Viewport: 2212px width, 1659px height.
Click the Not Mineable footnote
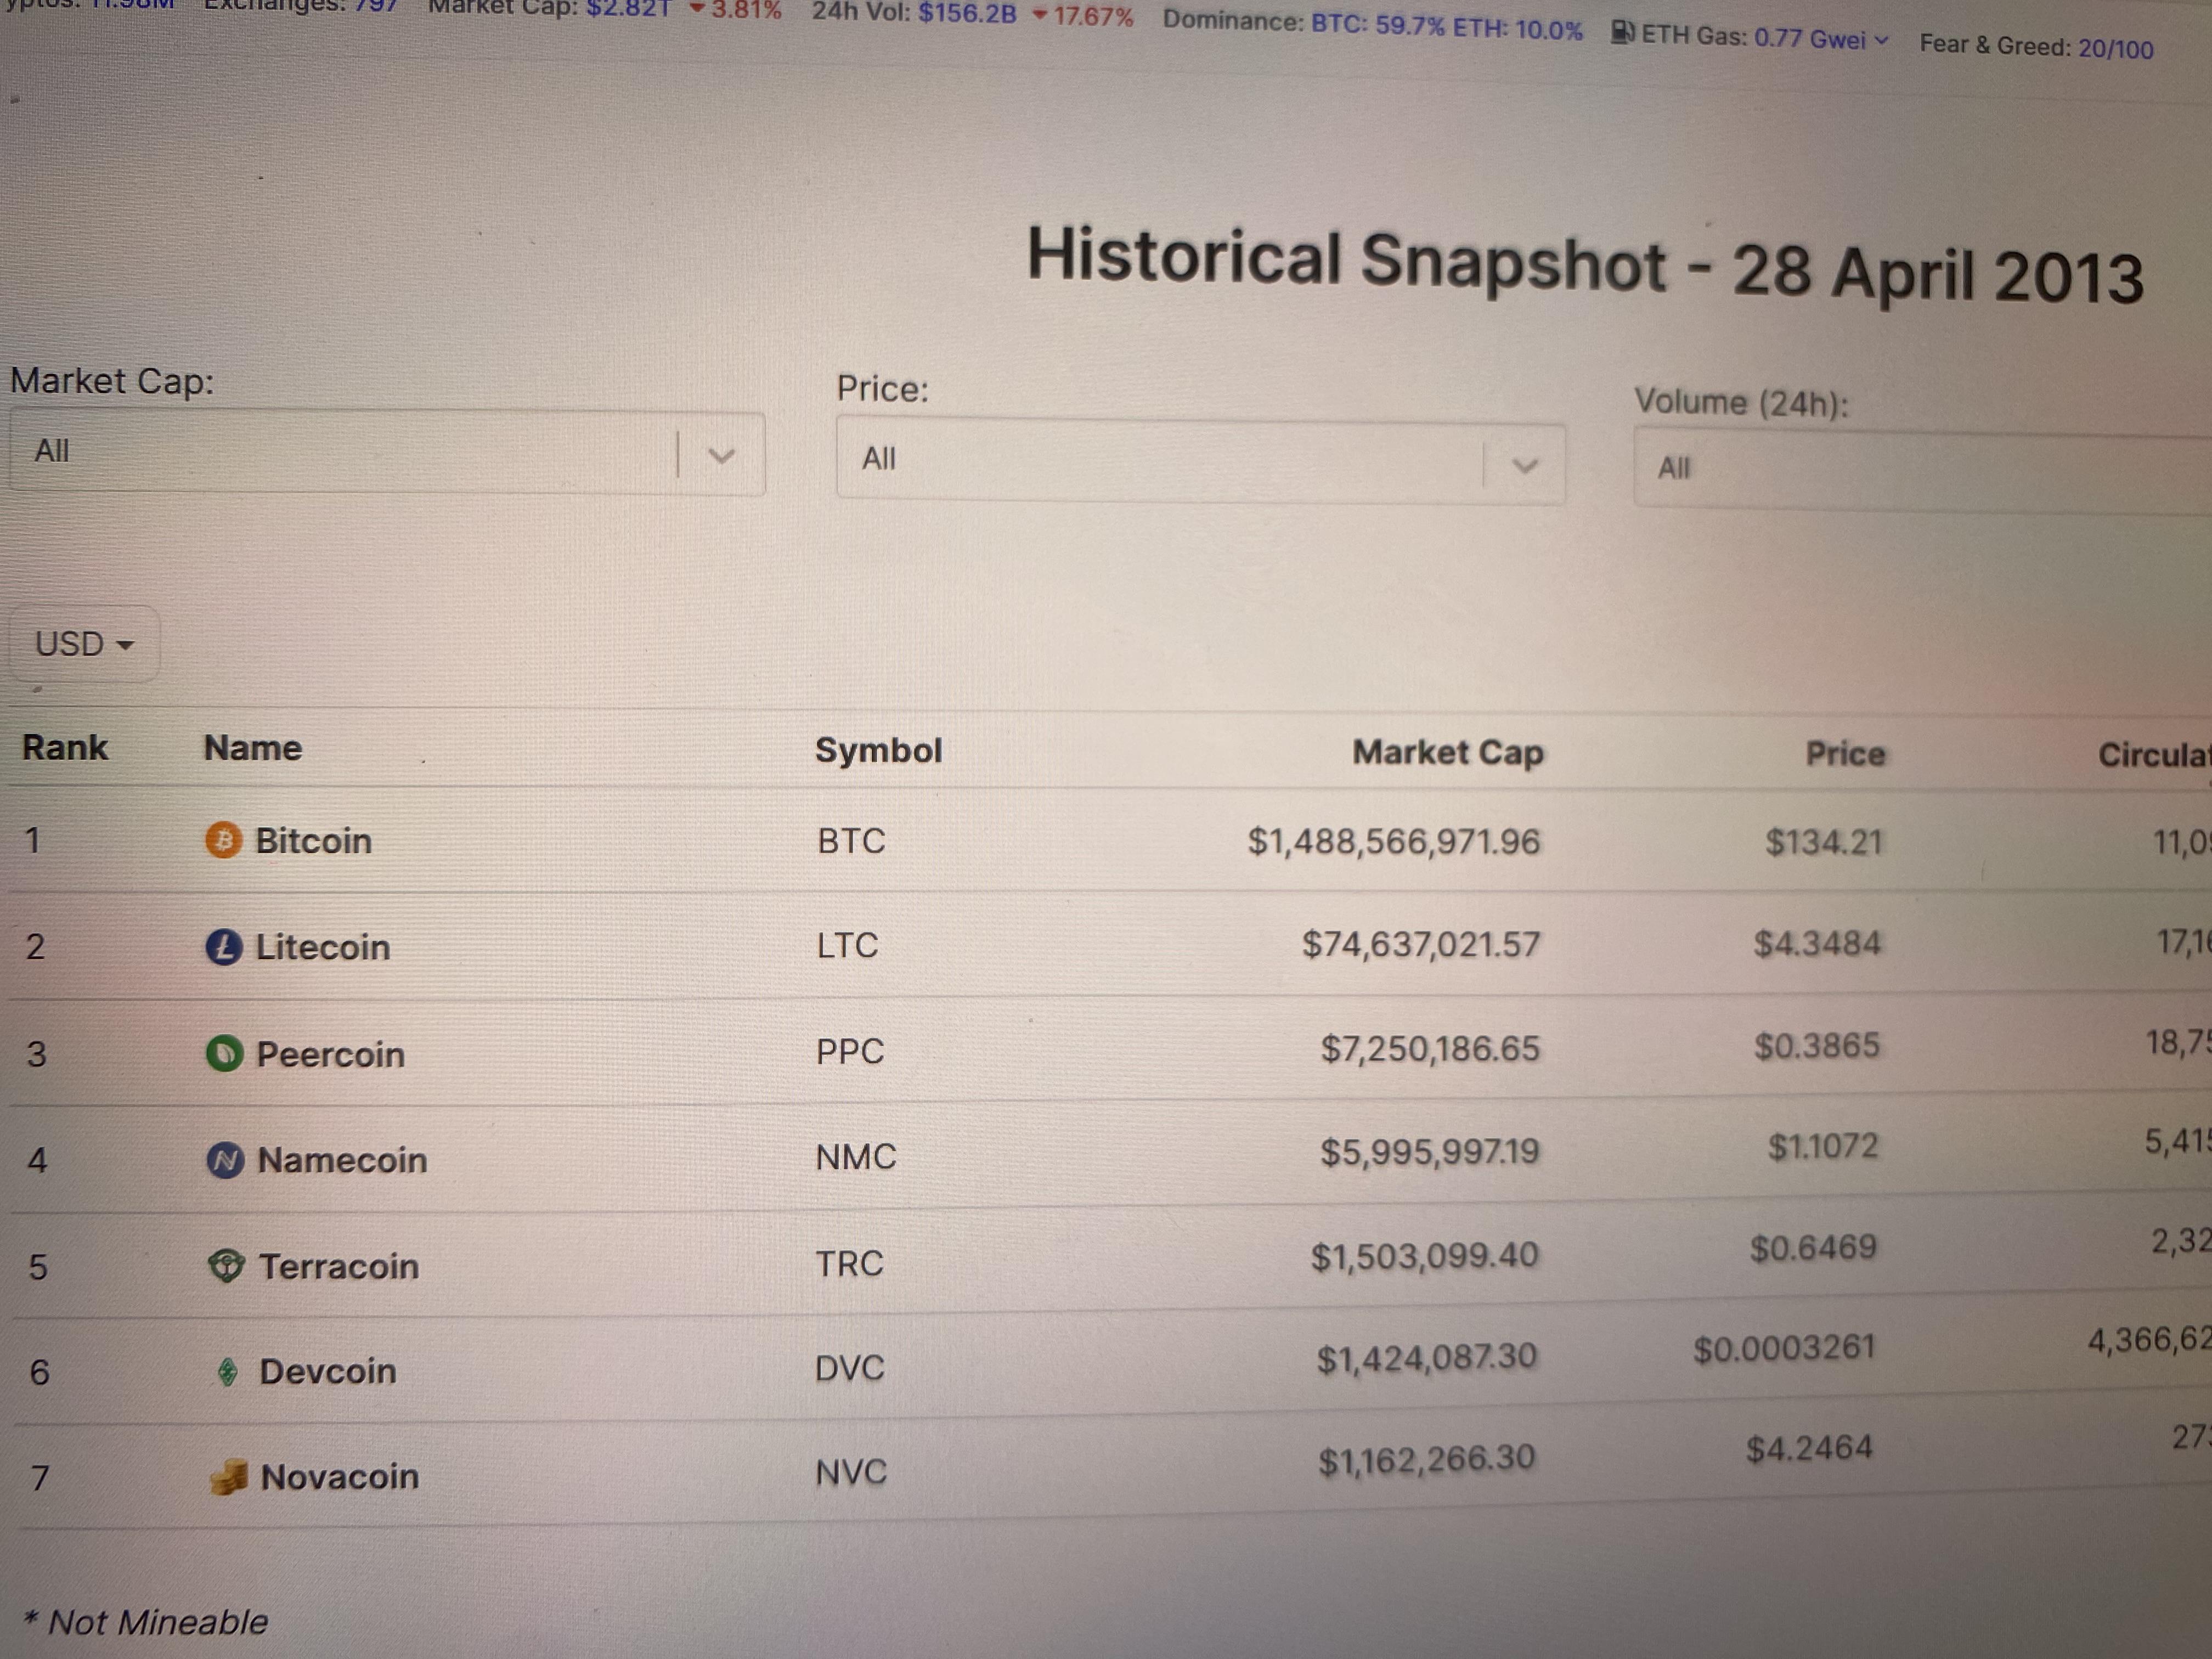click(x=146, y=1622)
